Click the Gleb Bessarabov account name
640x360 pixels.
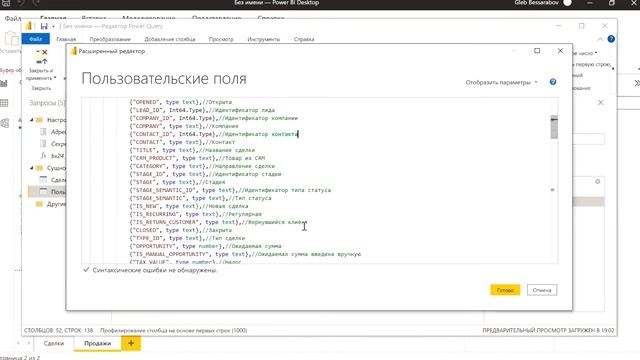tap(536, 3)
